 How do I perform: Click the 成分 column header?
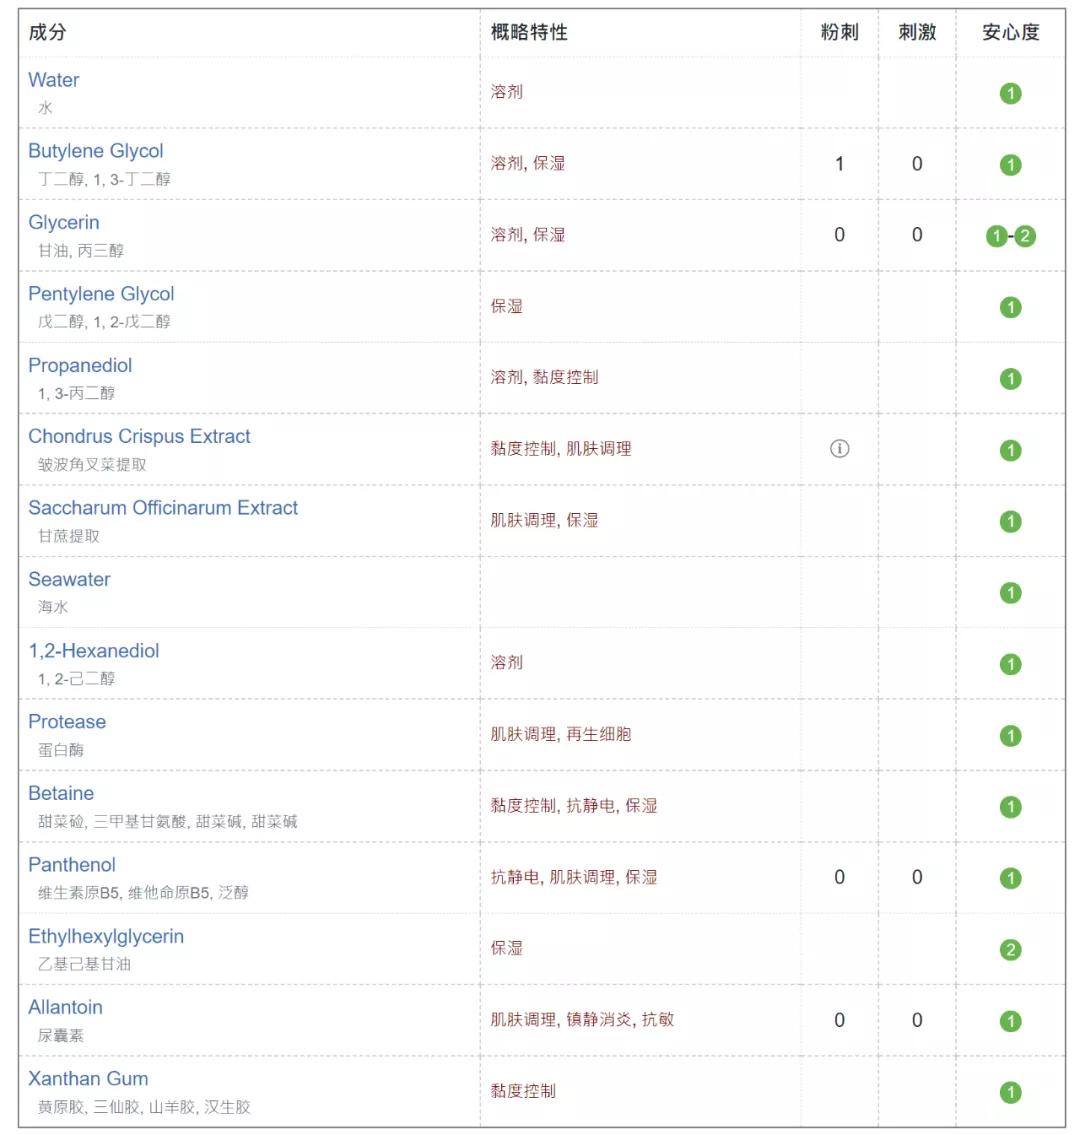(48, 32)
